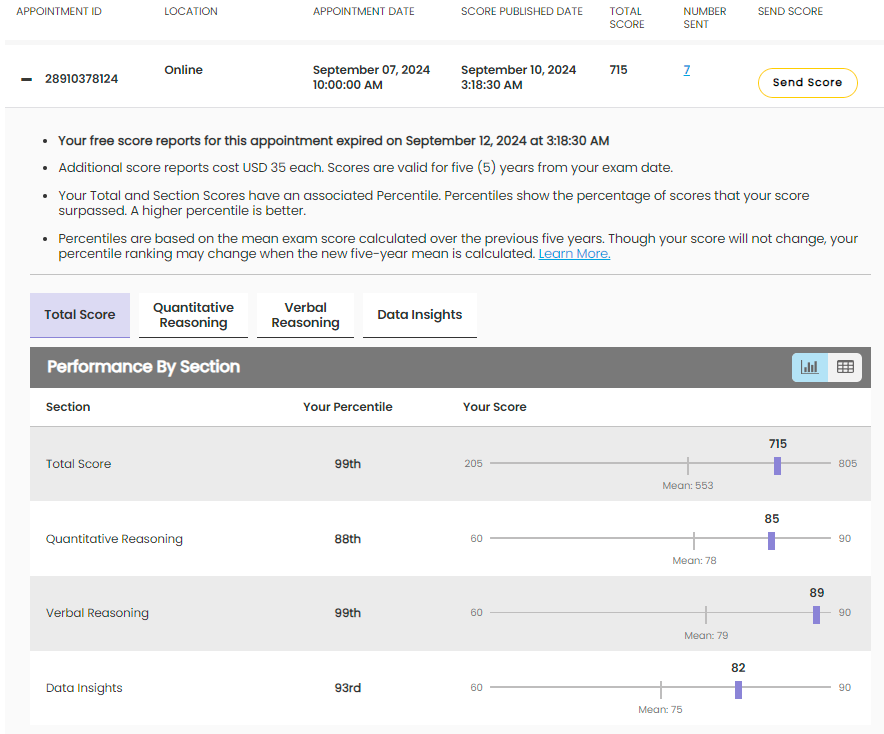Click the Total Score section label
884x734 pixels.
click(x=78, y=464)
